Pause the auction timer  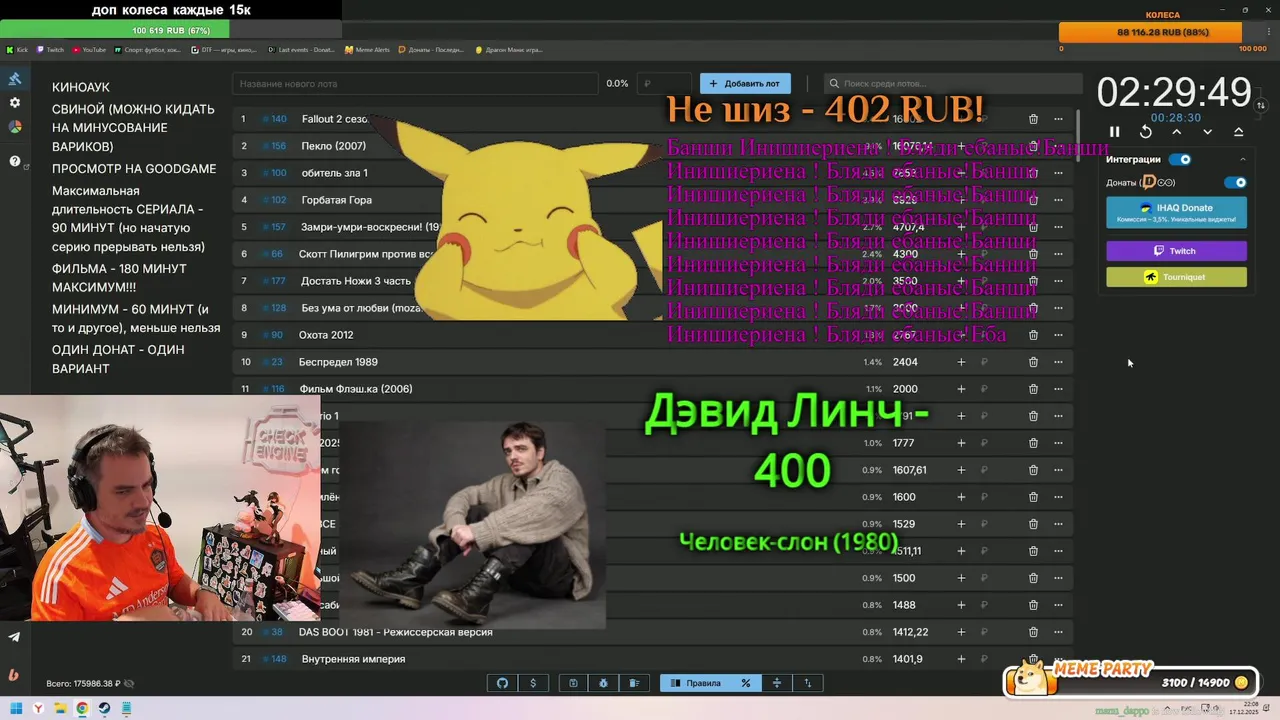[1115, 132]
